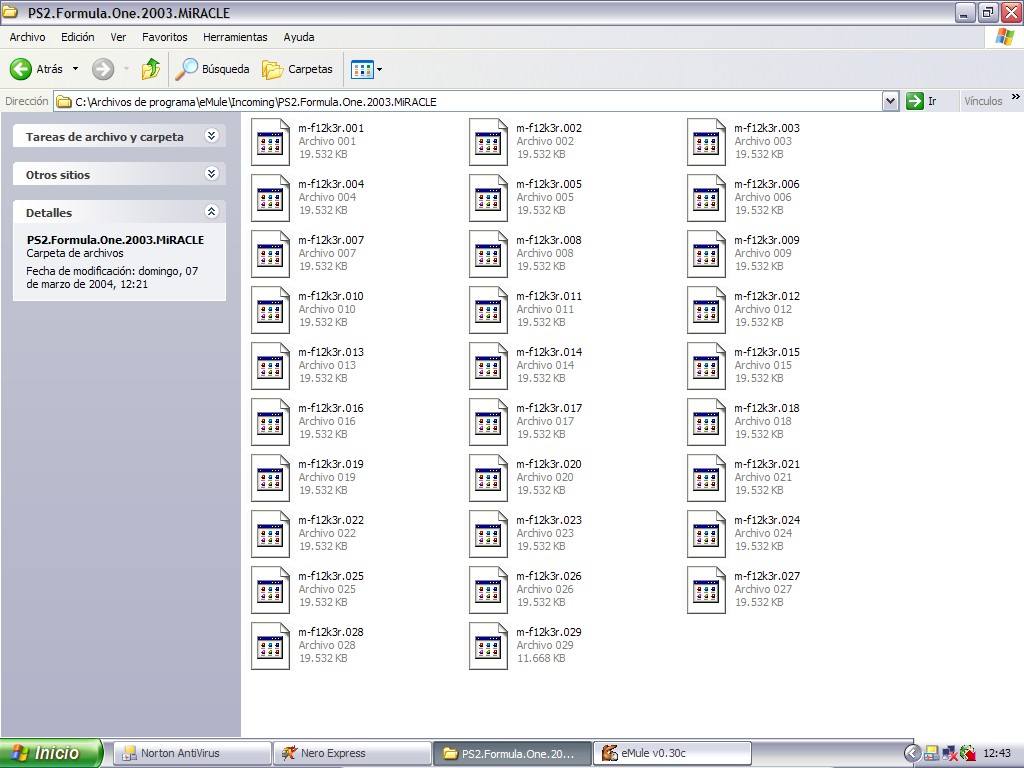
Task: Select file icon m-f12k3r.001
Action: tap(270, 142)
